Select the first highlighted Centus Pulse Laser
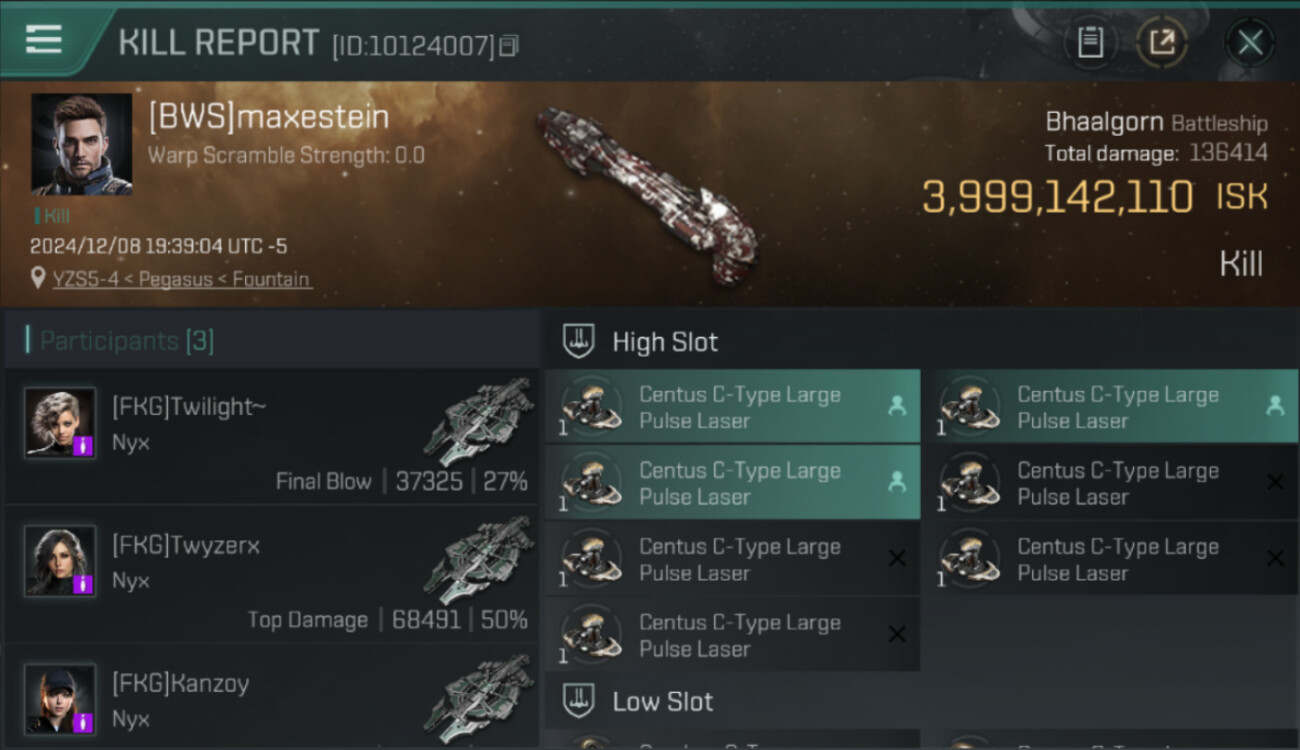The width and height of the screenshot is (1300, 750). (x=732, y=407)
